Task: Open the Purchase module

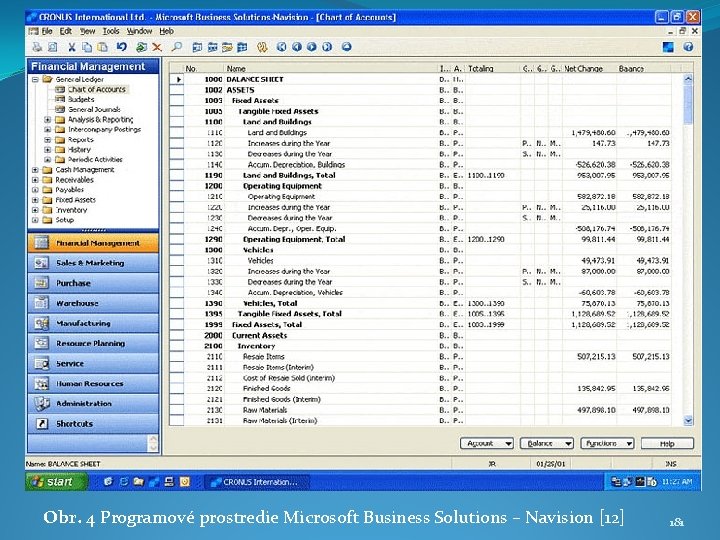Action: coord(93,283)
